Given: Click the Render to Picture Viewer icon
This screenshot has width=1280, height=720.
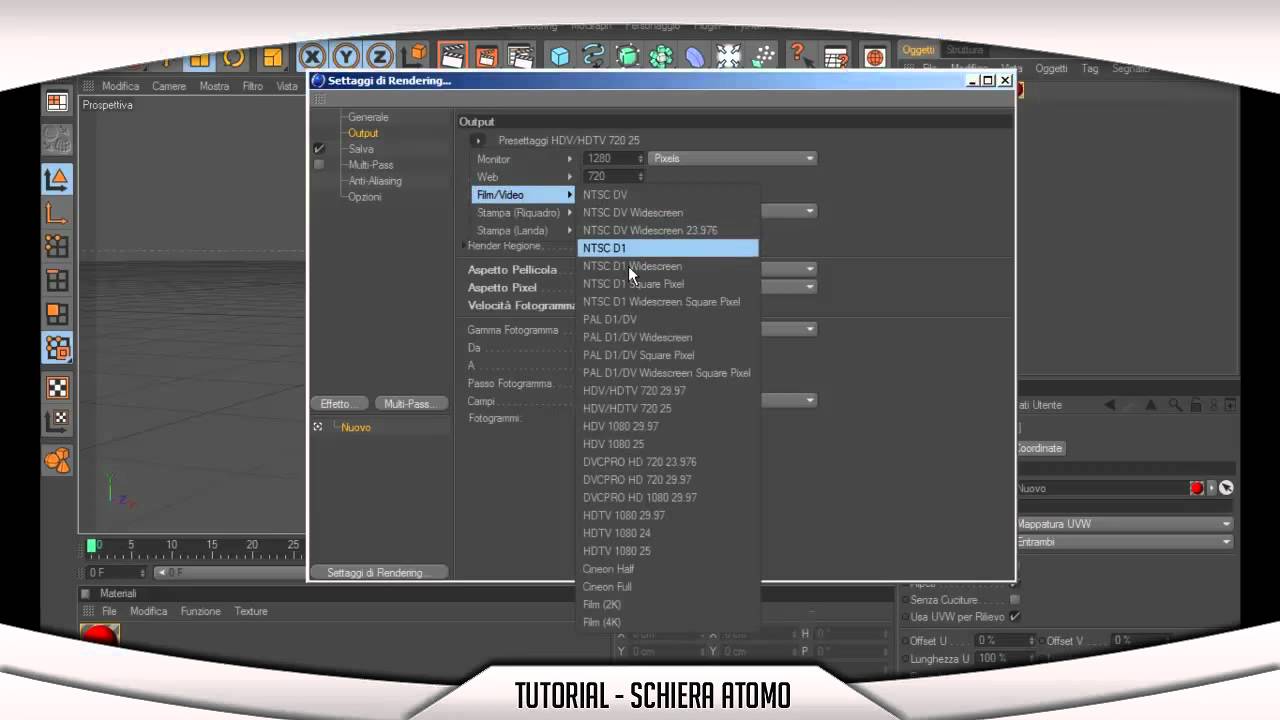Looking at the screenshot, I should (x=487, y=56).
